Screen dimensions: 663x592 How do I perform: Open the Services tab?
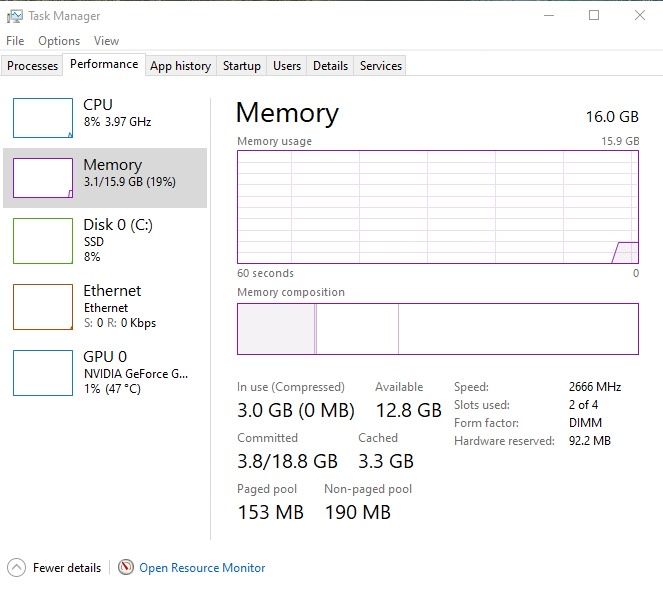pos(381,66)
